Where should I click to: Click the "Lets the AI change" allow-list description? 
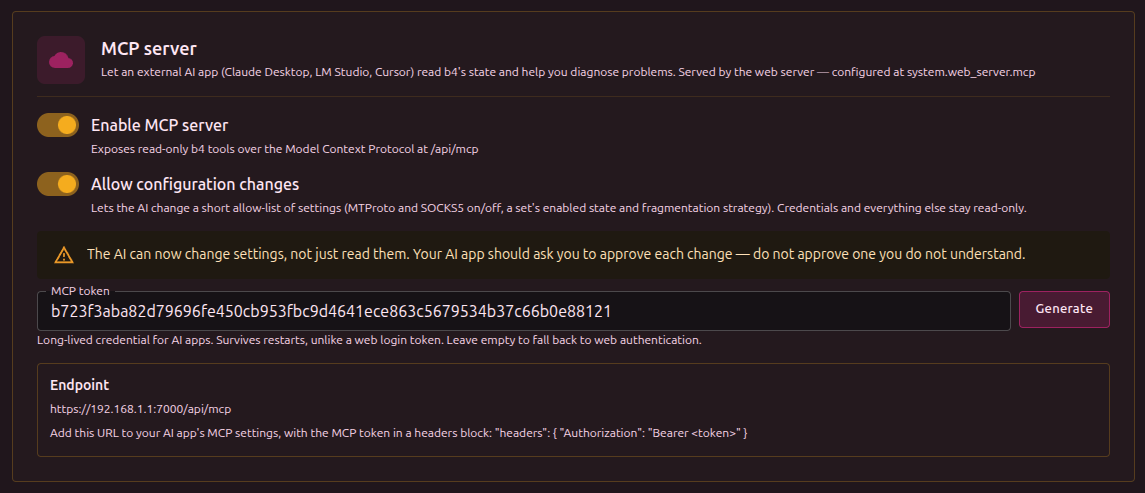coord(559,208)
